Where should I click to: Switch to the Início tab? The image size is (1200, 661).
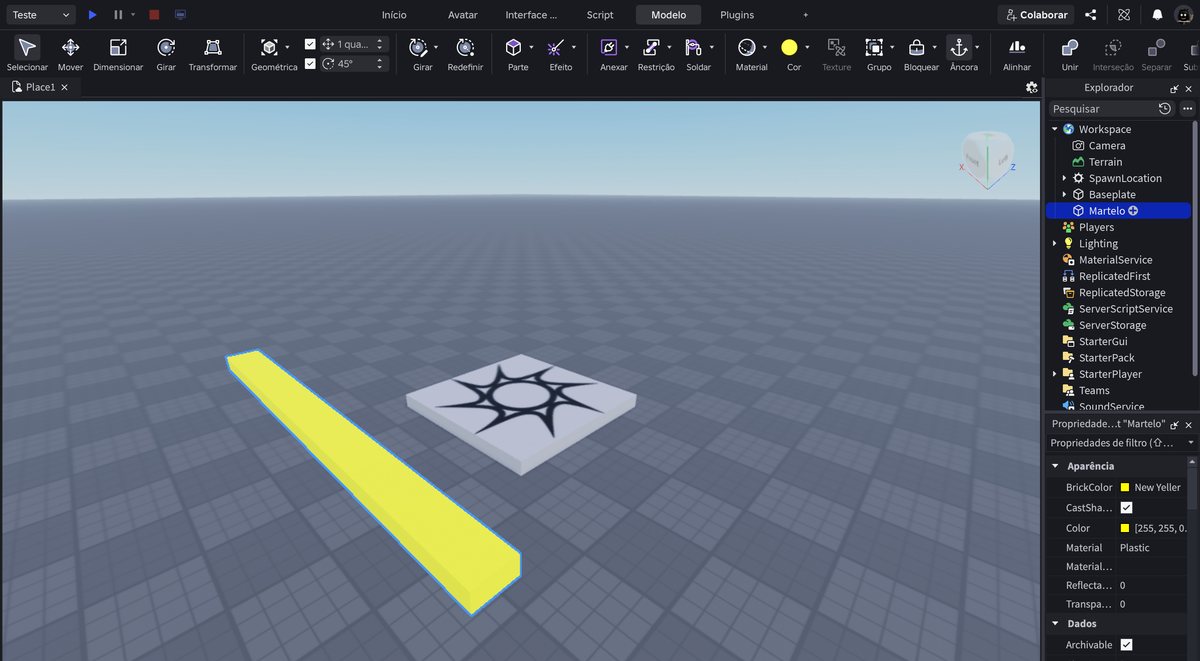[x=394, y=15]
